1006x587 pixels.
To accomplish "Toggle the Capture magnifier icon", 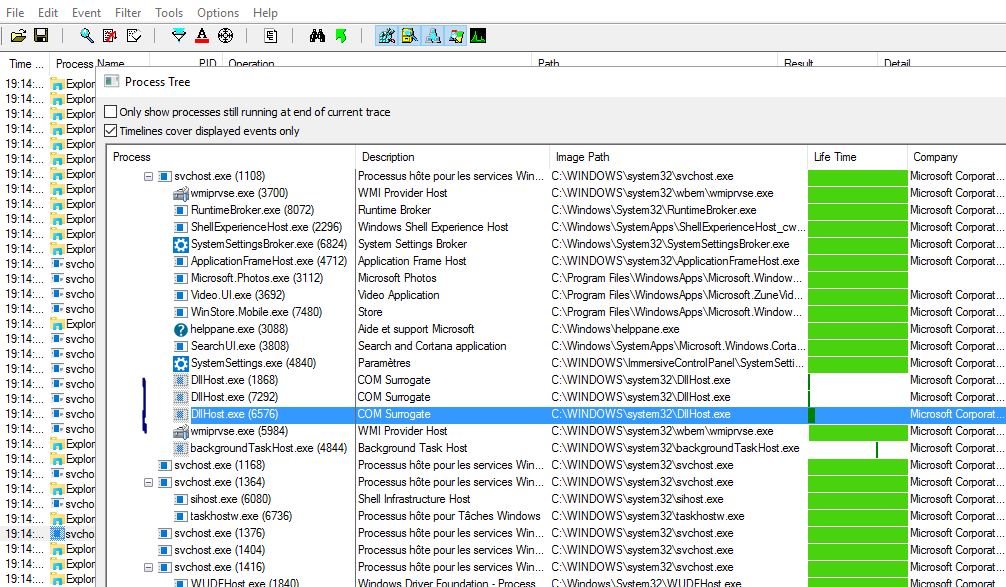I will pos(87,36).
